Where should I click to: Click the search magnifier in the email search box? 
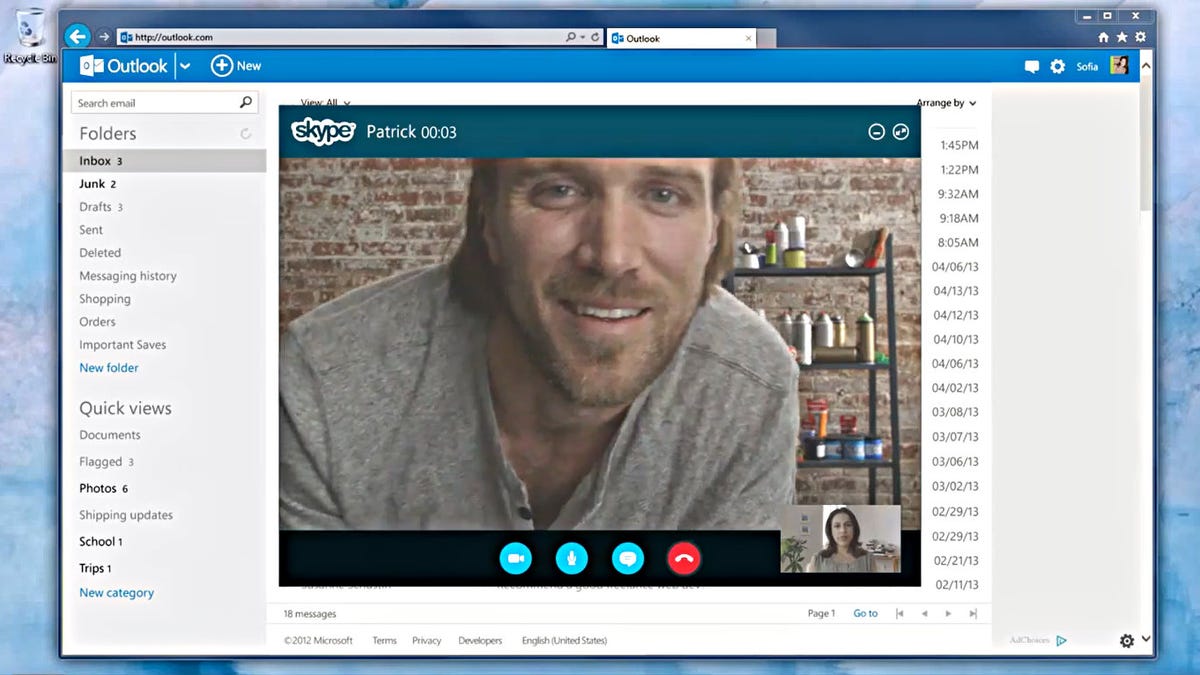click(245, 102)
